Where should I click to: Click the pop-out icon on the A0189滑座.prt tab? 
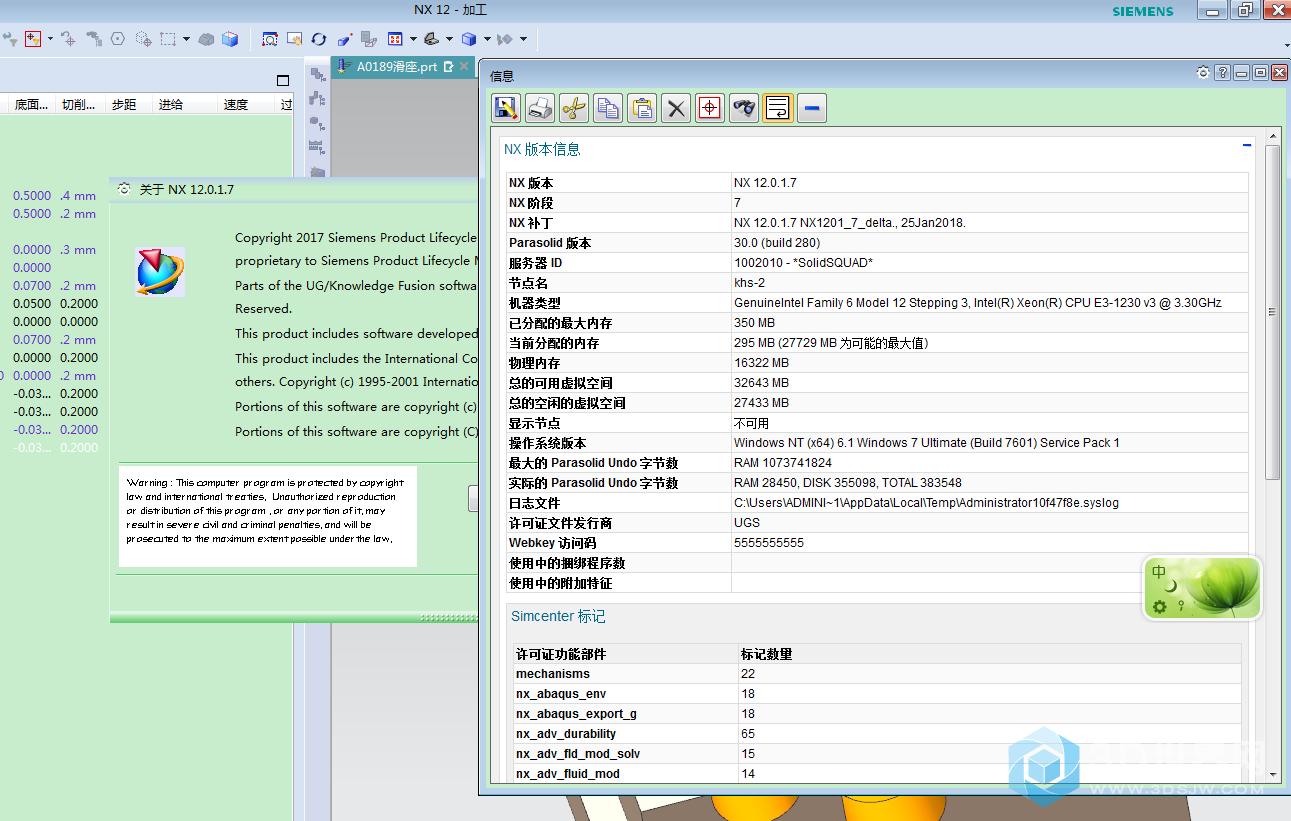(448, 67)
